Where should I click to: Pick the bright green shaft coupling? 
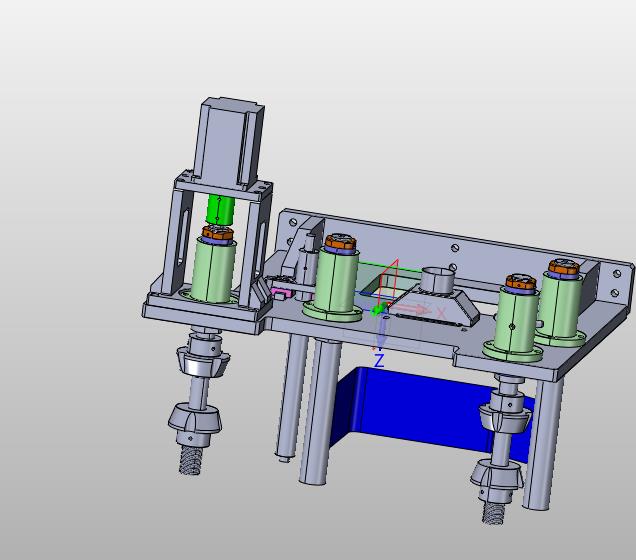pos(220,210)
